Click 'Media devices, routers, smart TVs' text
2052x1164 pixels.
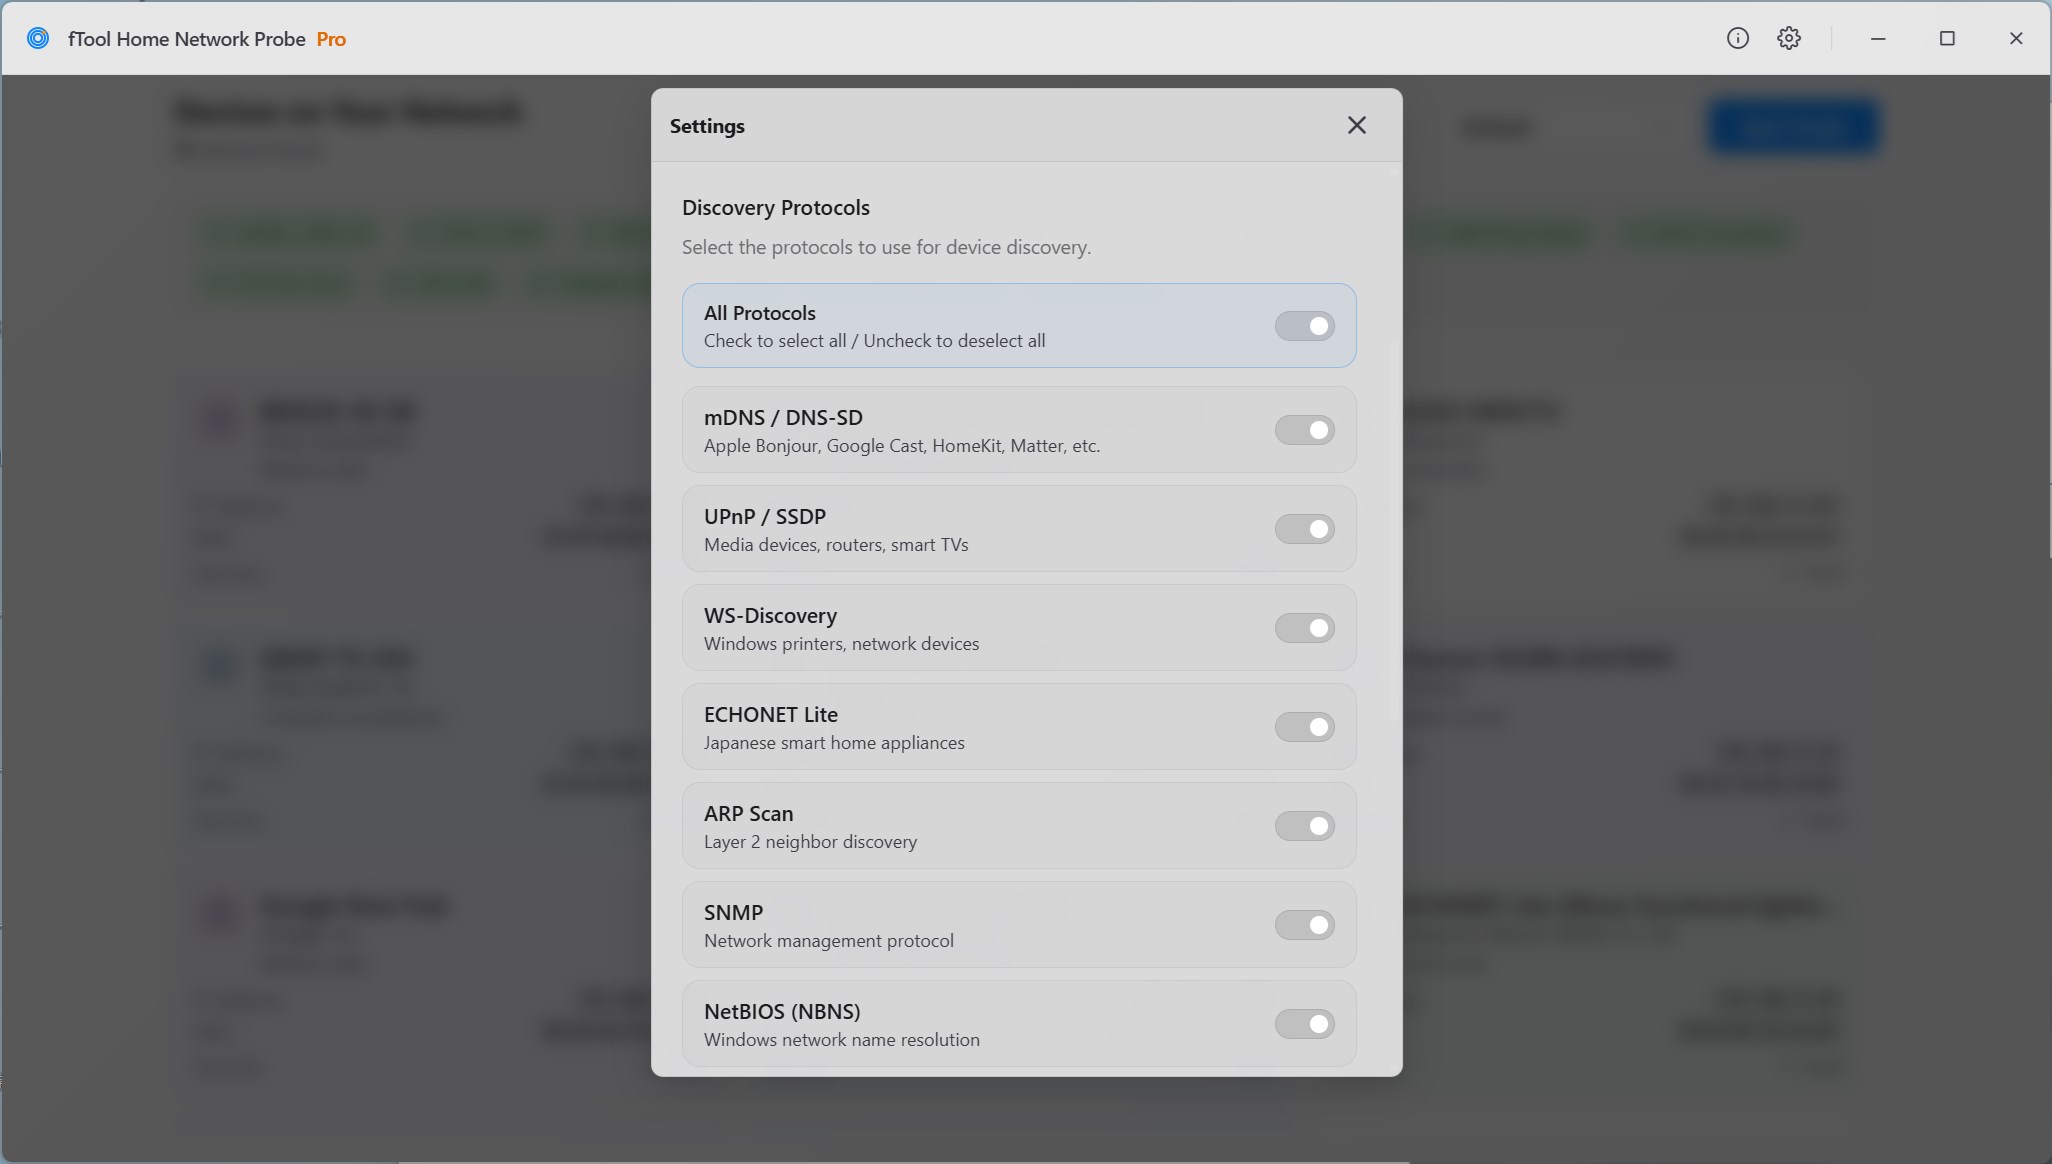(x=836, y=545)
